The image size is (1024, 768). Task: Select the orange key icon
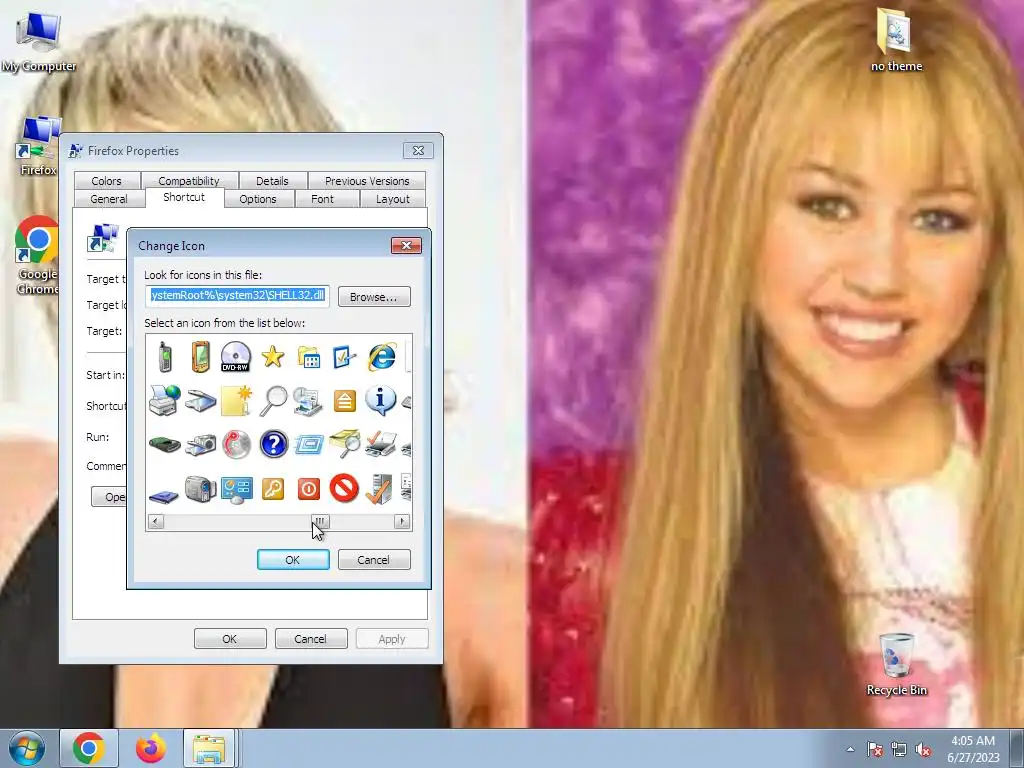272,488
